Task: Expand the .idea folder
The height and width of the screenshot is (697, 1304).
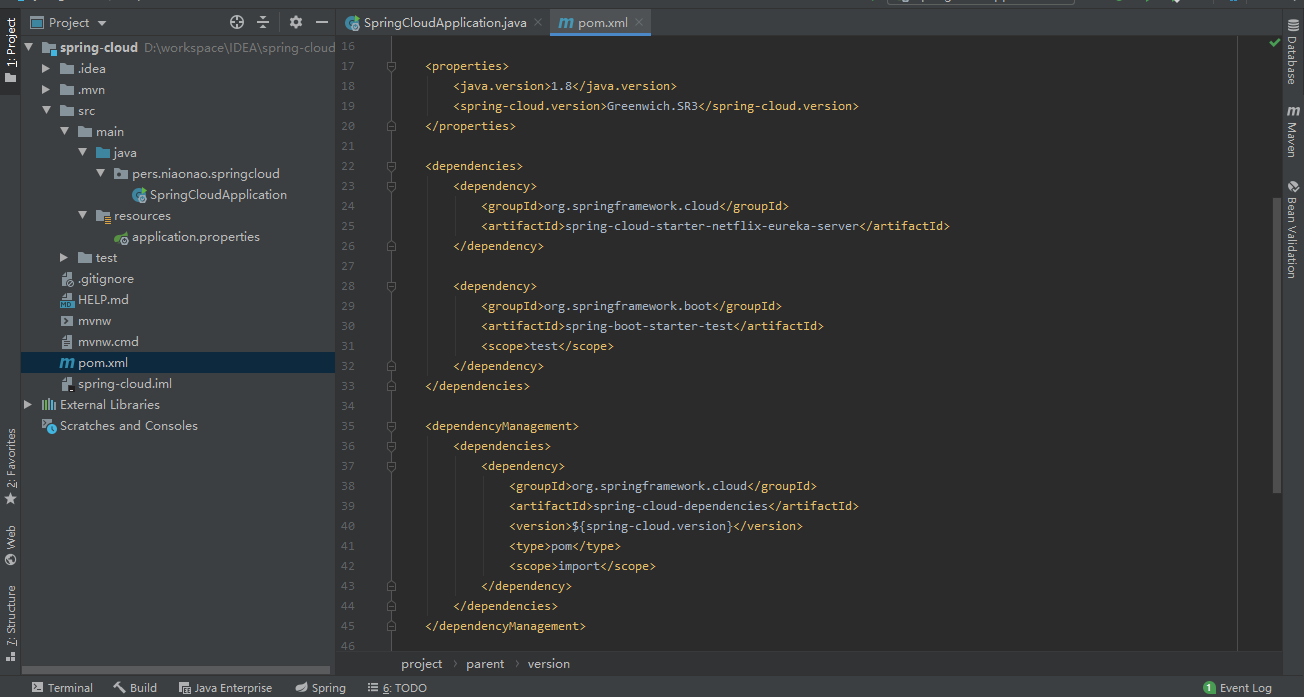Action: (46, 69)
